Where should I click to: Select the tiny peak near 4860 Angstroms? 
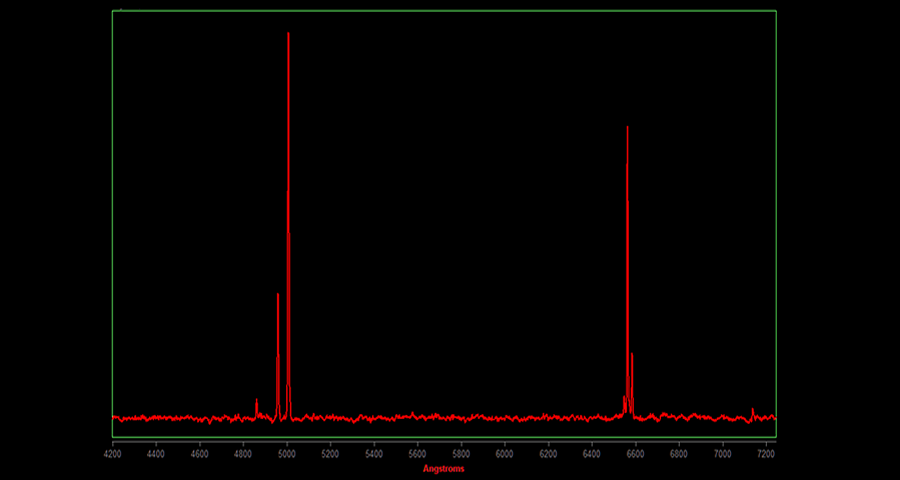click(x=257, y=400)
